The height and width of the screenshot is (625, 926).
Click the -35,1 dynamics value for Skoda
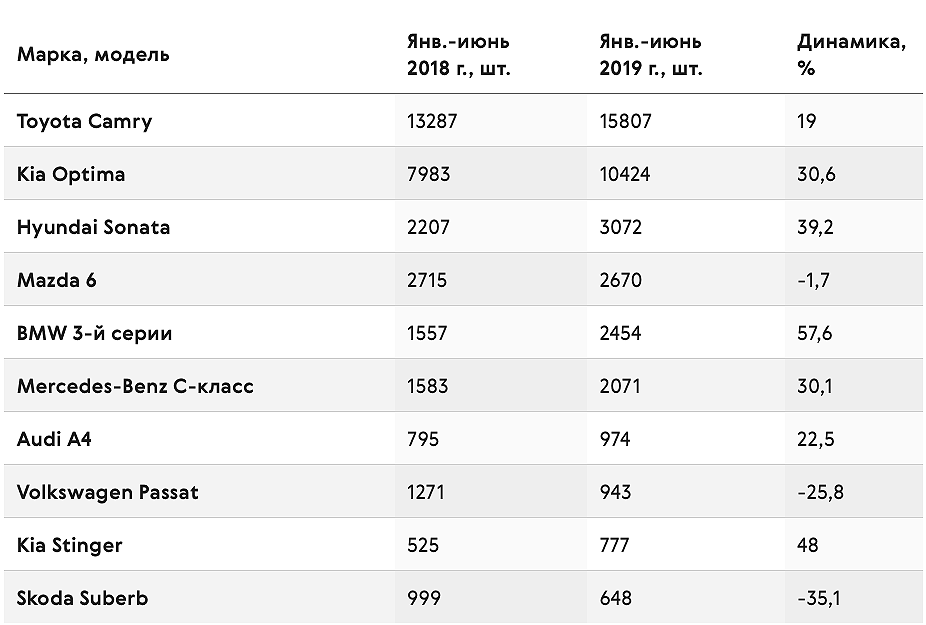(x=819, y=599)
